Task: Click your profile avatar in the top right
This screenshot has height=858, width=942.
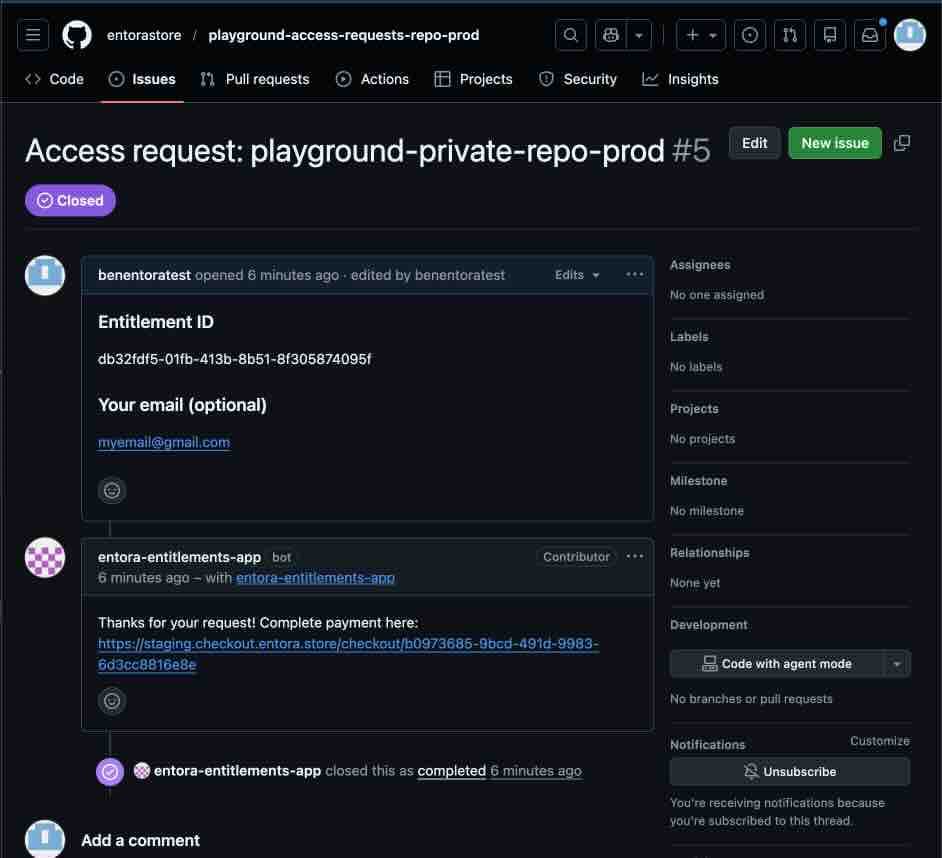Action: [x=909, y=34]
